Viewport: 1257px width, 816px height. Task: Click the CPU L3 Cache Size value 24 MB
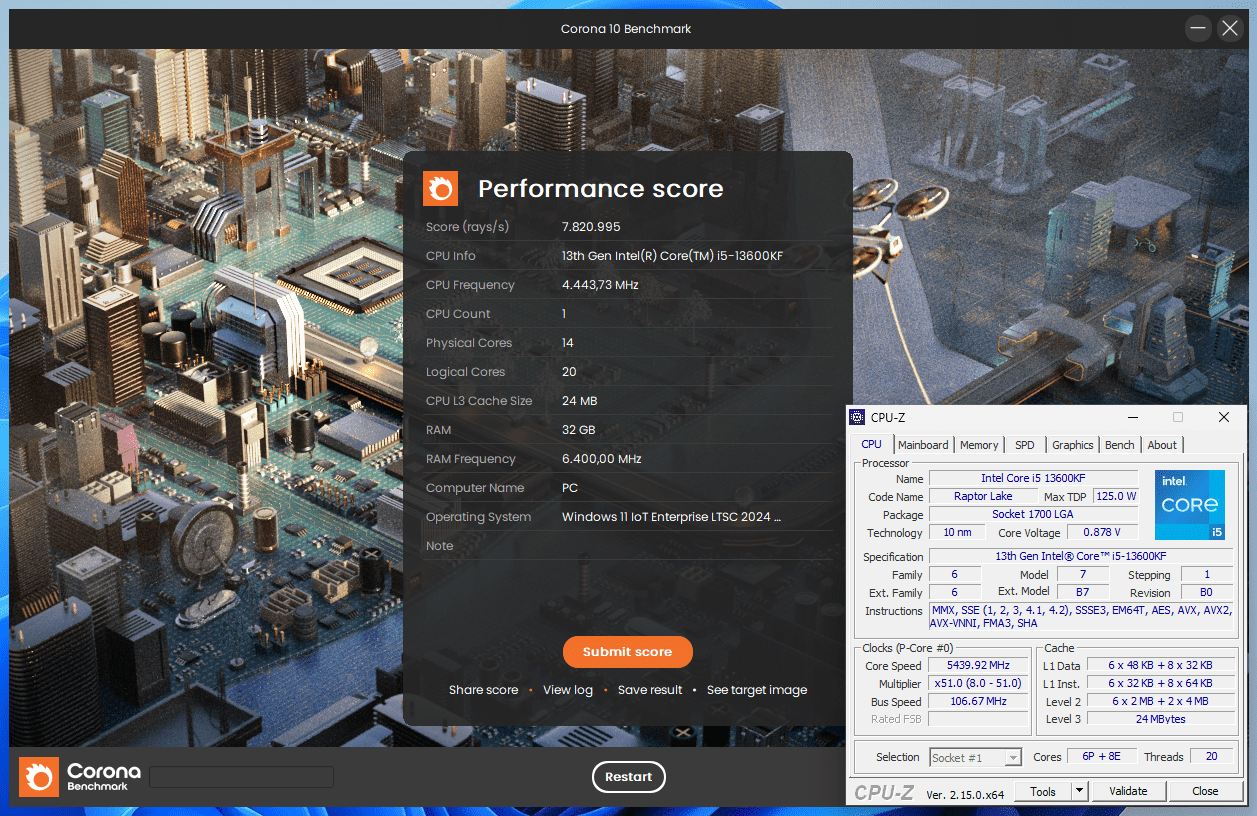(x=580, y=401)
